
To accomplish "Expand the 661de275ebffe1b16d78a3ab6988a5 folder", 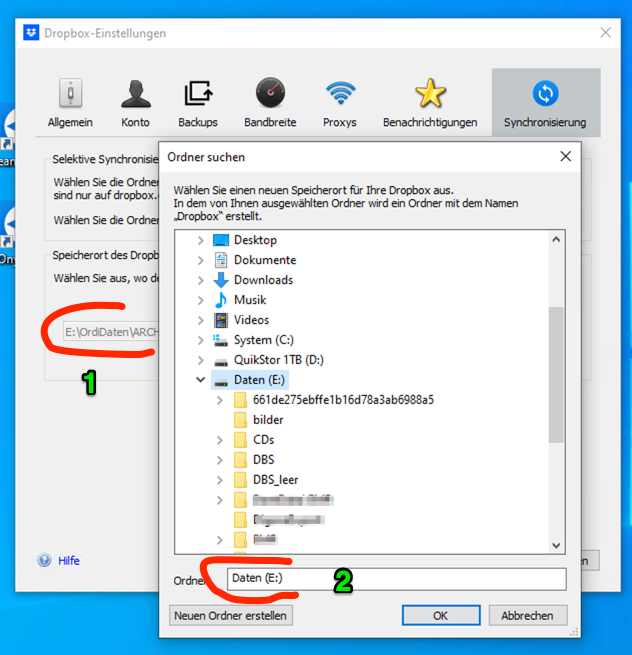I will click(x=220, y=400).
